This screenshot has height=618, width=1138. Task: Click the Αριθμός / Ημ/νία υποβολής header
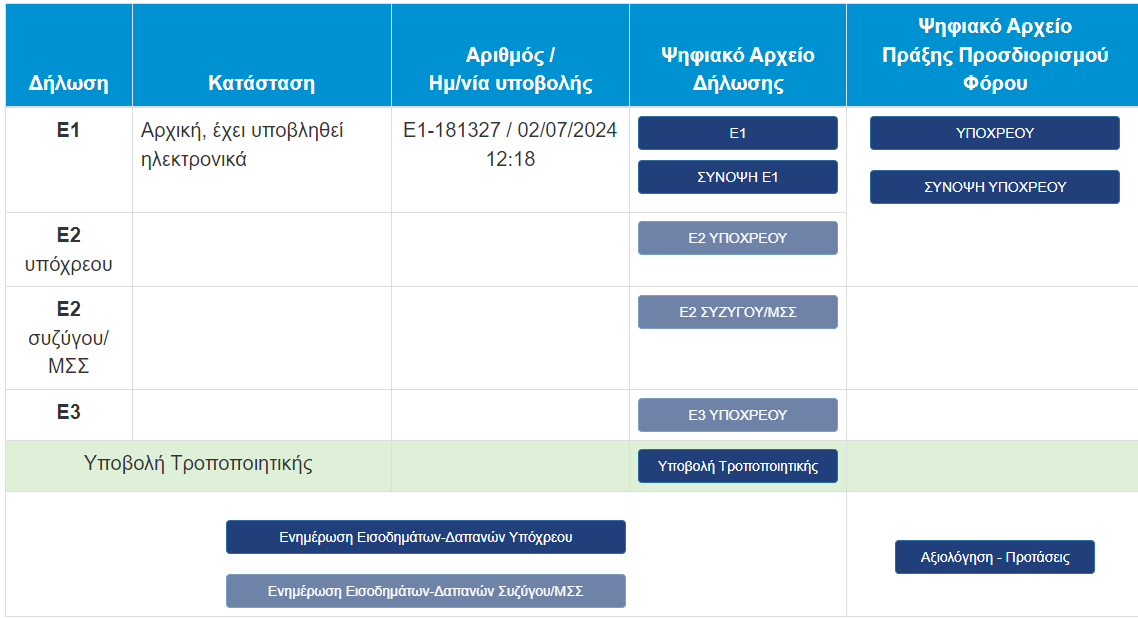tap(510, 69)
